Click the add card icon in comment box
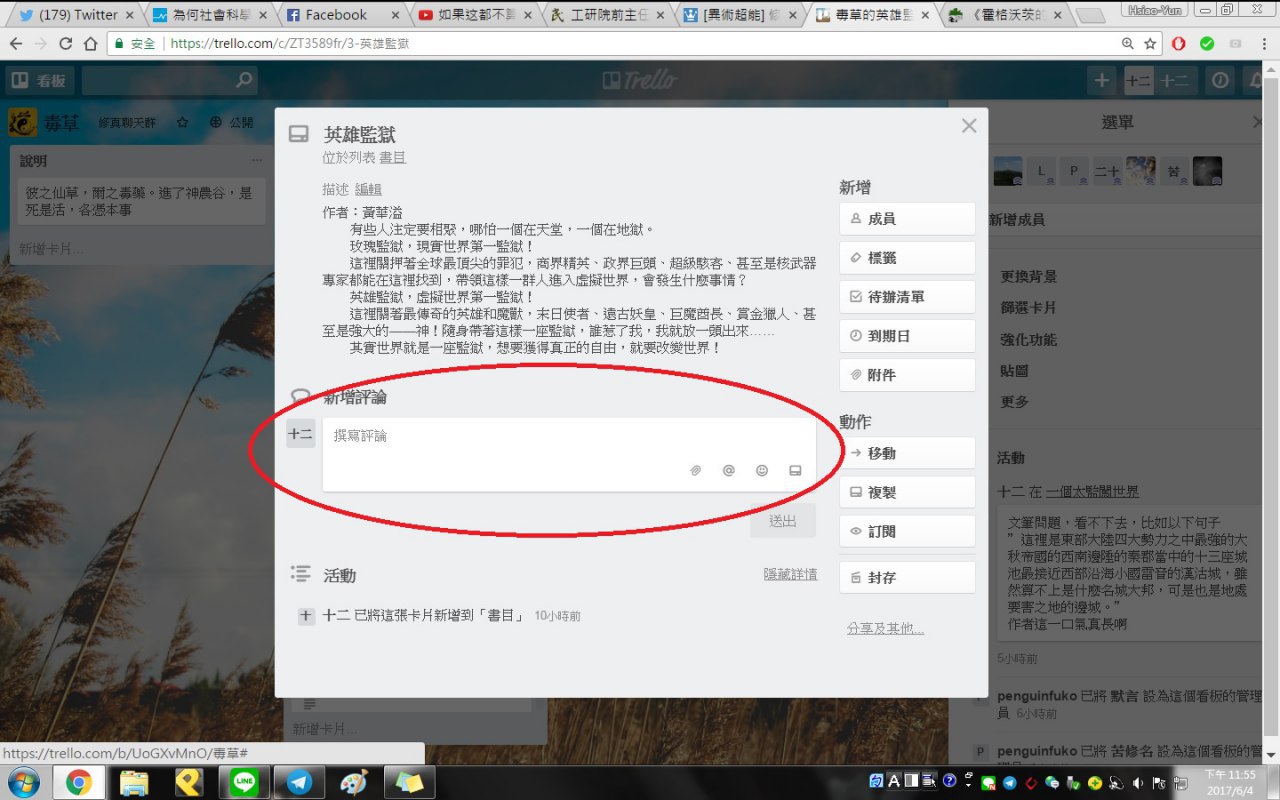This screenshot has width=1280, height=800. tap(795, 470)
